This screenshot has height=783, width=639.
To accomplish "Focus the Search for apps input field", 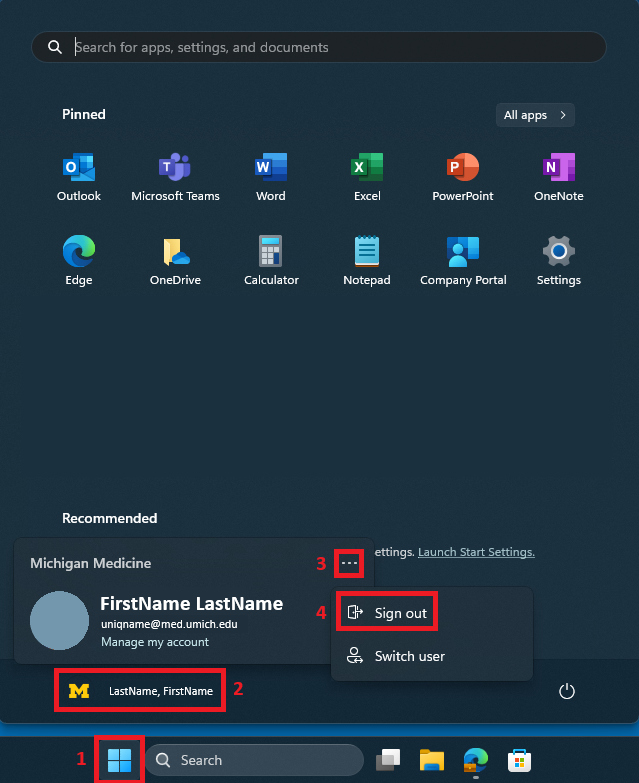I will pos(319,47).
